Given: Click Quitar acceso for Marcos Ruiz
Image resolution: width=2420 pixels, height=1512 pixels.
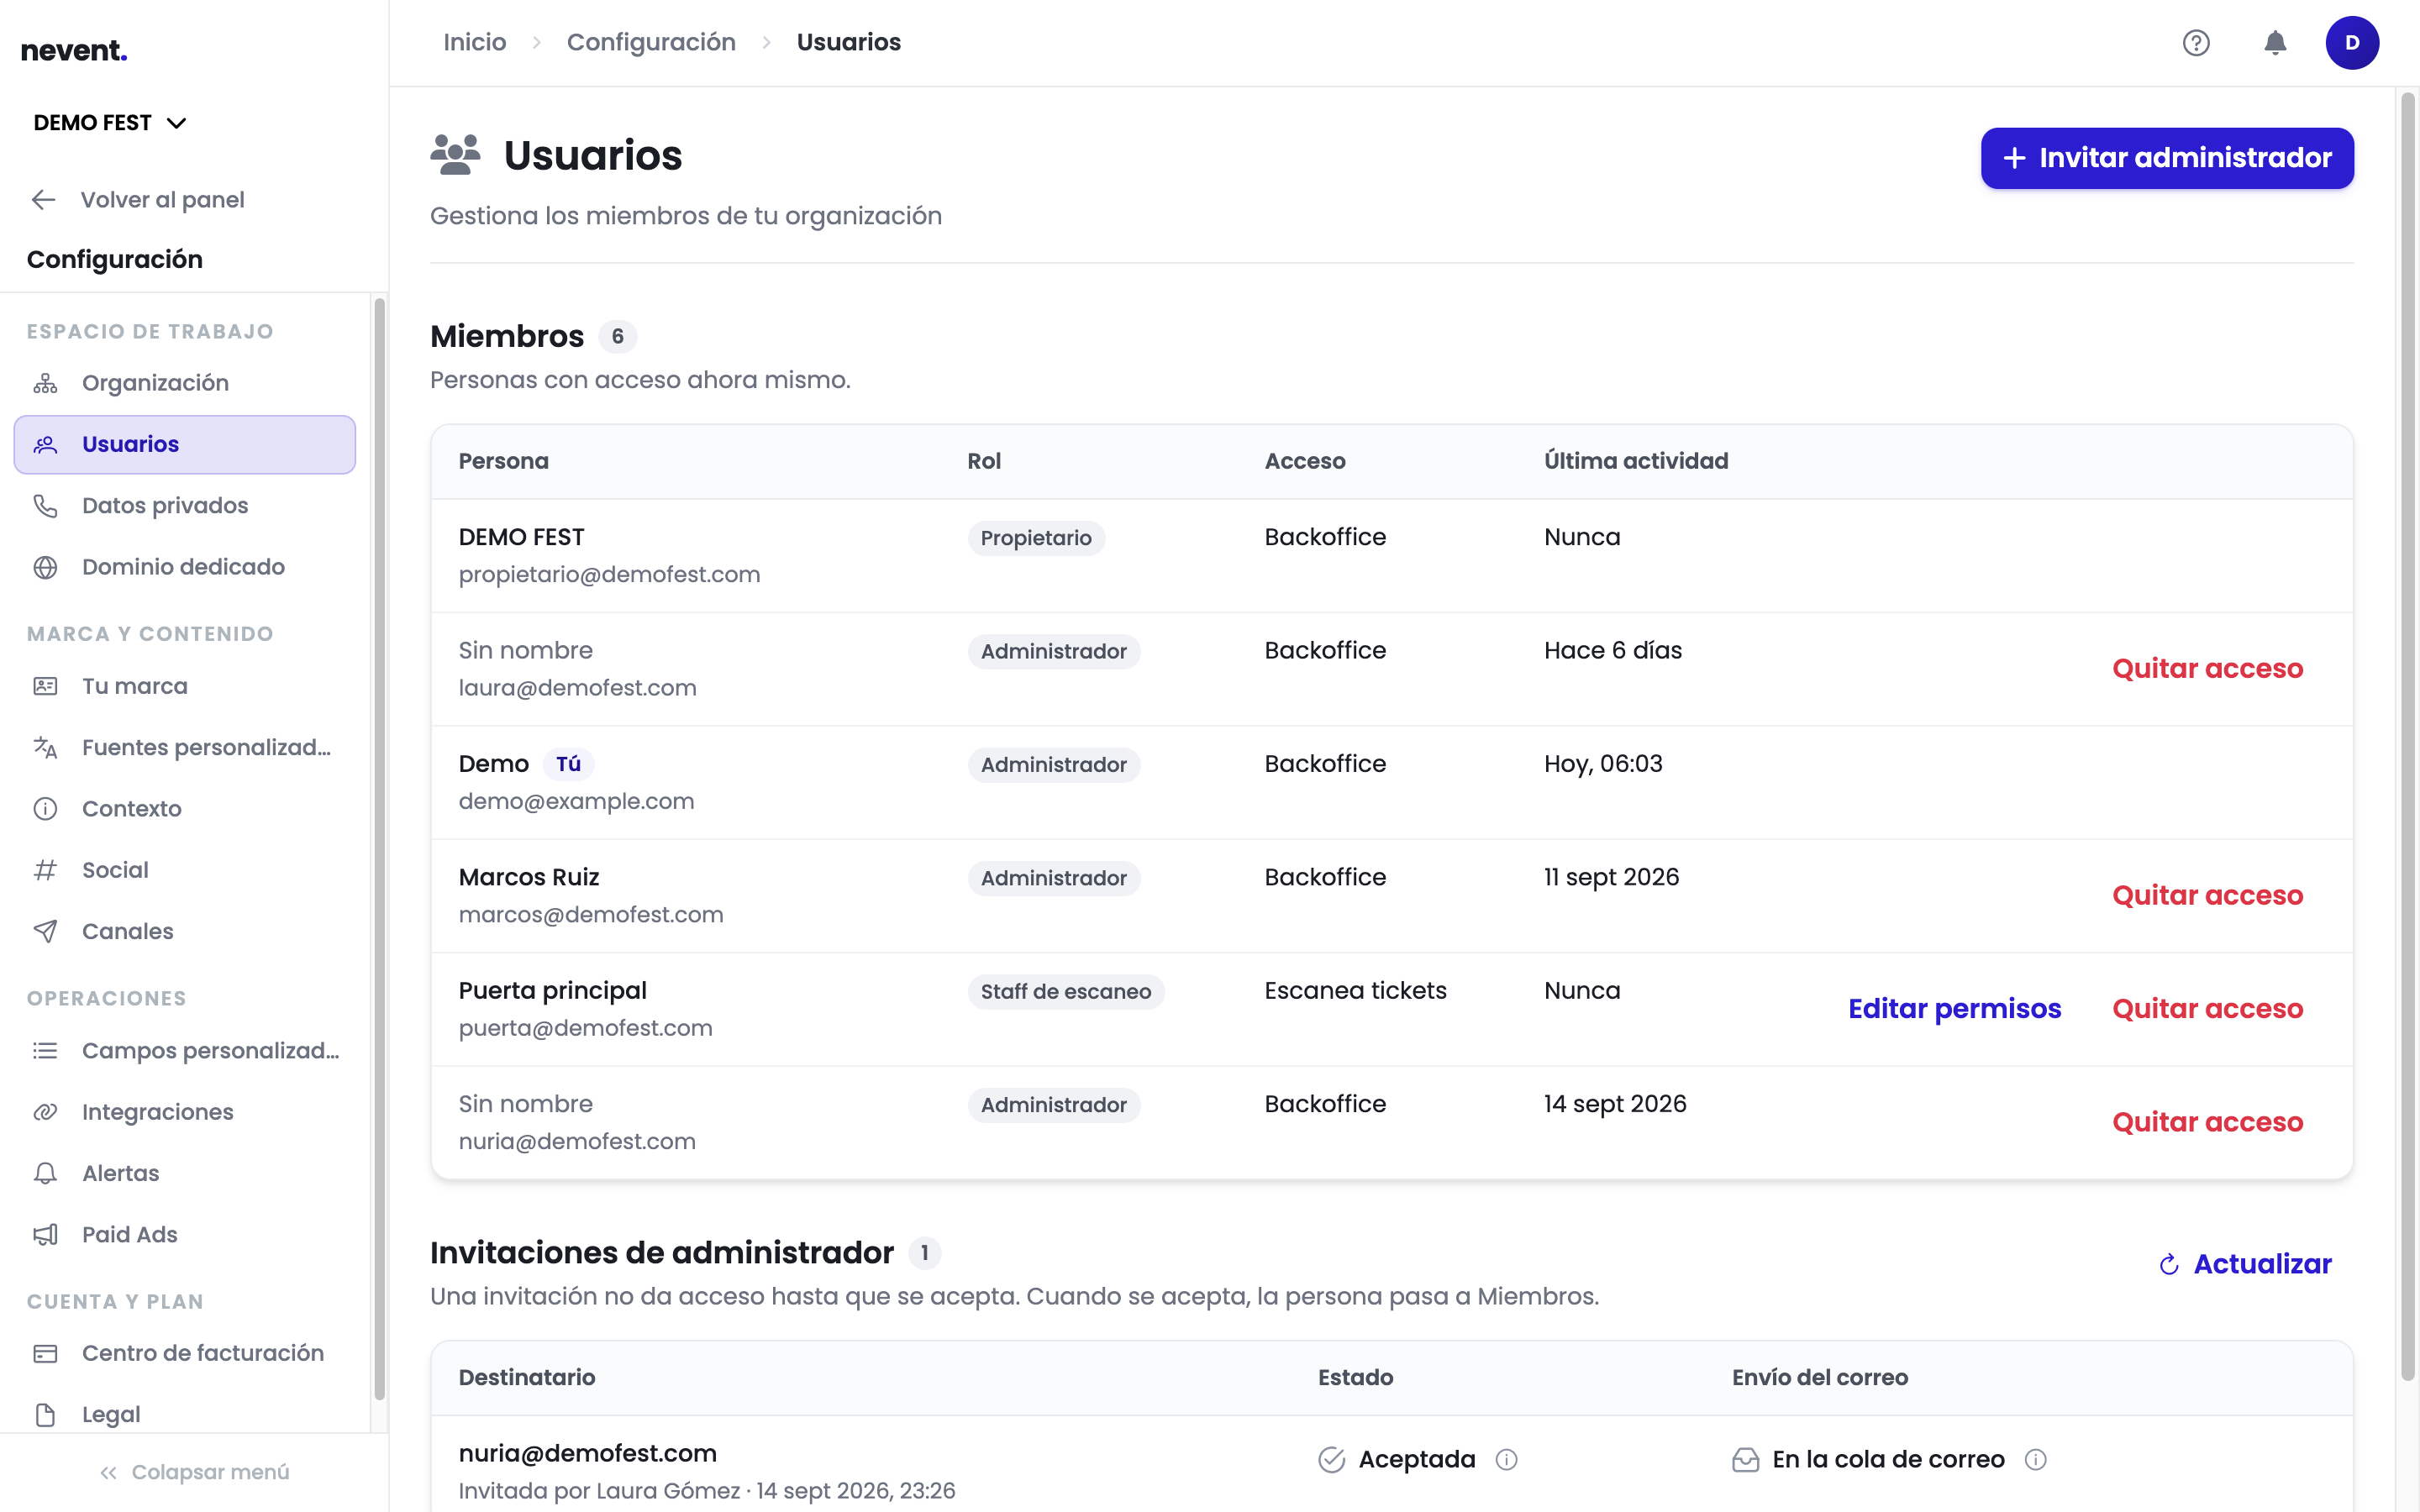Looking at the screenshot, I should click(x=2207, y=895).
